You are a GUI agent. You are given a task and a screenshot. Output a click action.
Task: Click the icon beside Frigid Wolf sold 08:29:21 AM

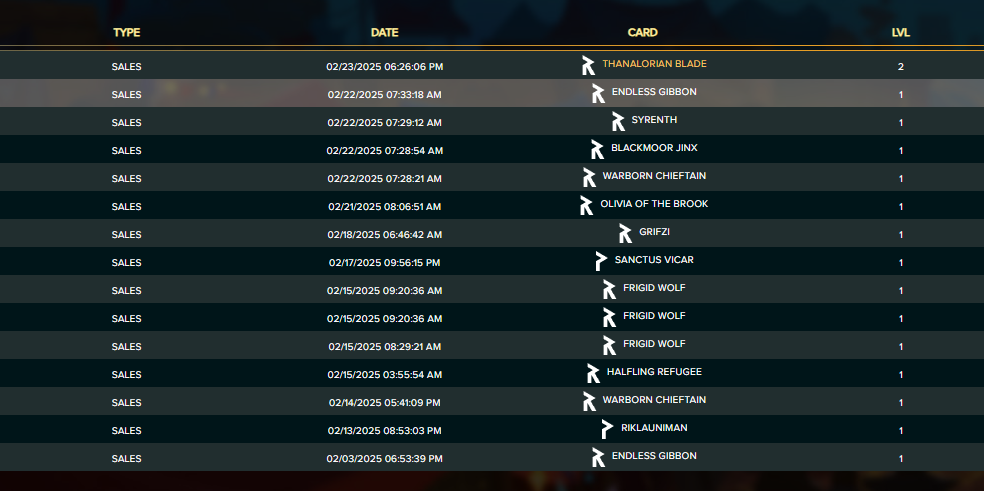pyautogui.click(x=609, y=346)
